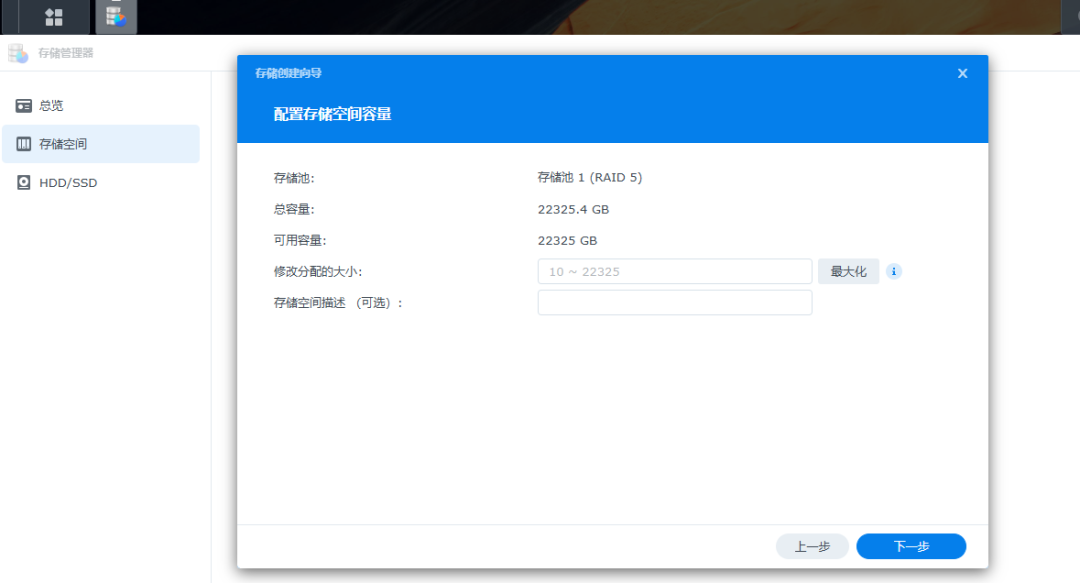Click the 存储管理器 window logo icon
The height and width of the screenshot is (583, 1080).
(18, 53)
